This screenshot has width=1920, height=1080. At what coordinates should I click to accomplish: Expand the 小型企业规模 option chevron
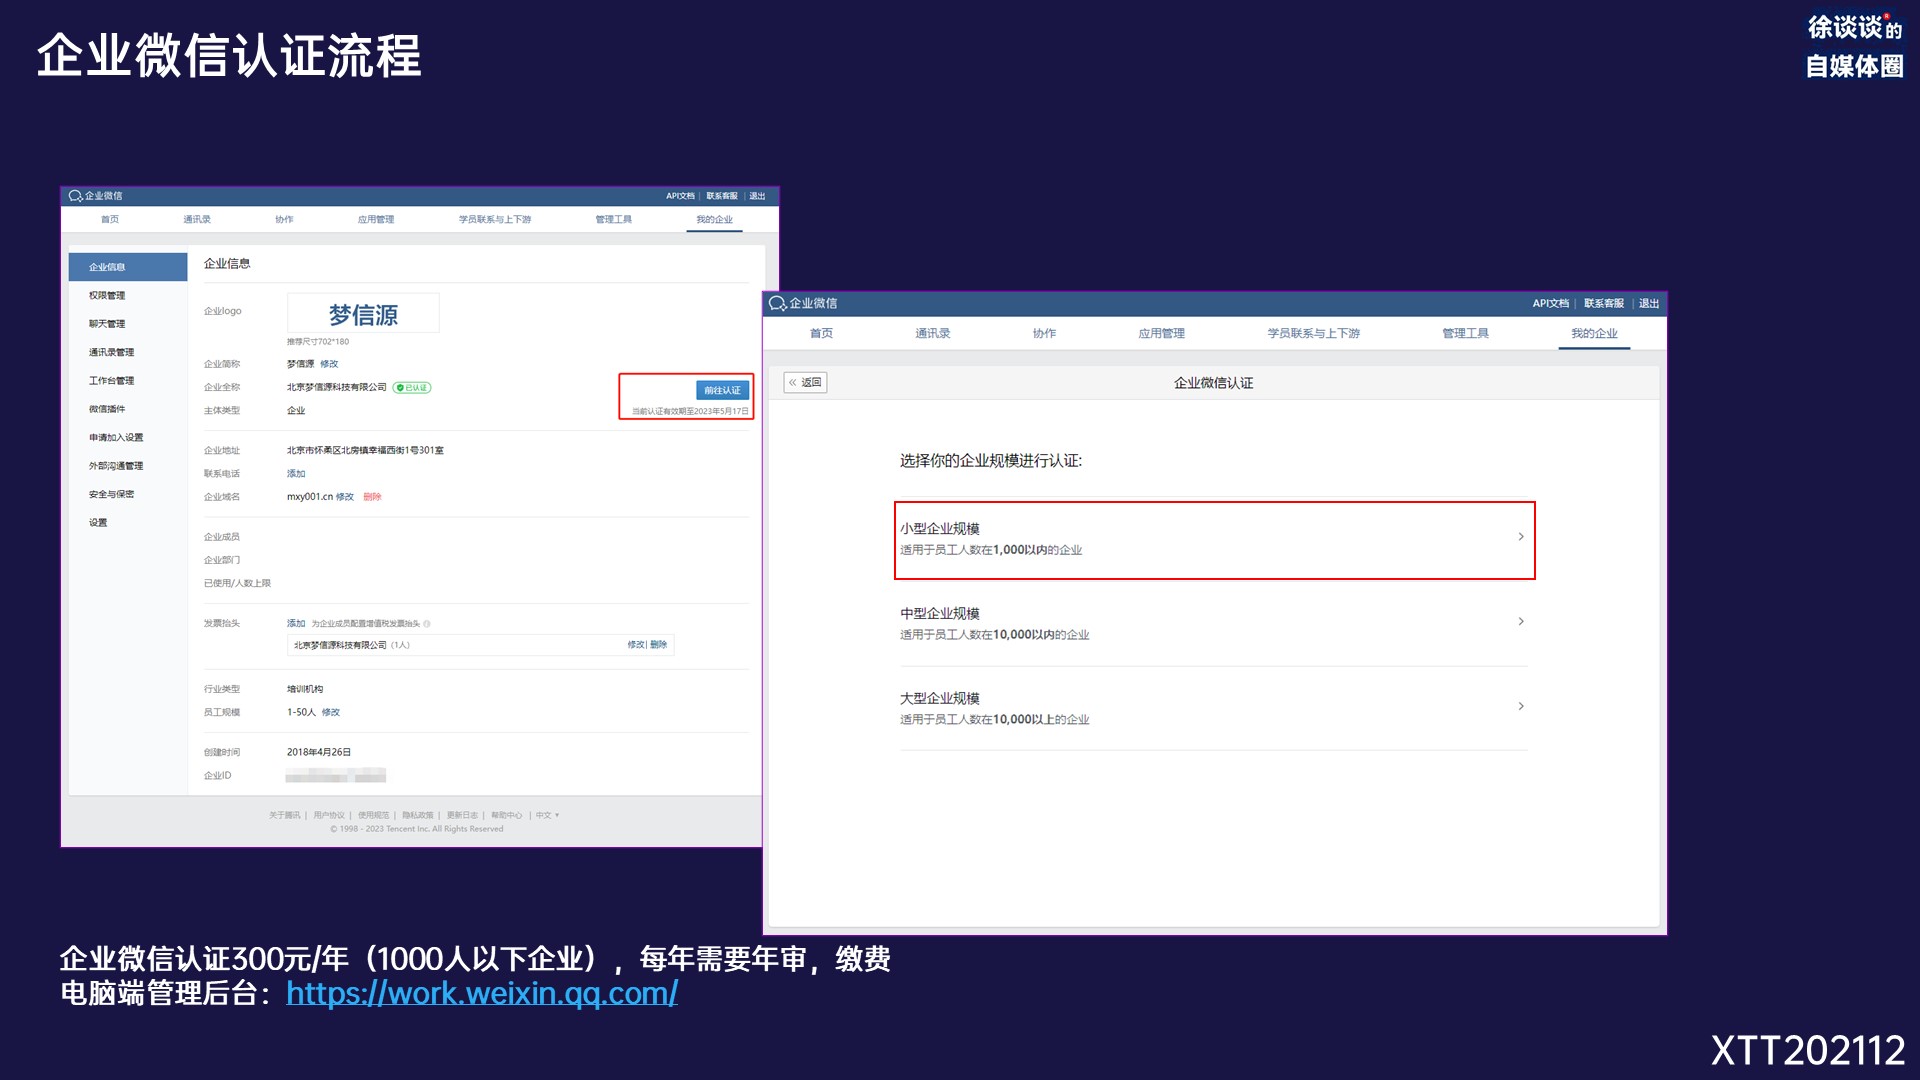coord(1521,537)
